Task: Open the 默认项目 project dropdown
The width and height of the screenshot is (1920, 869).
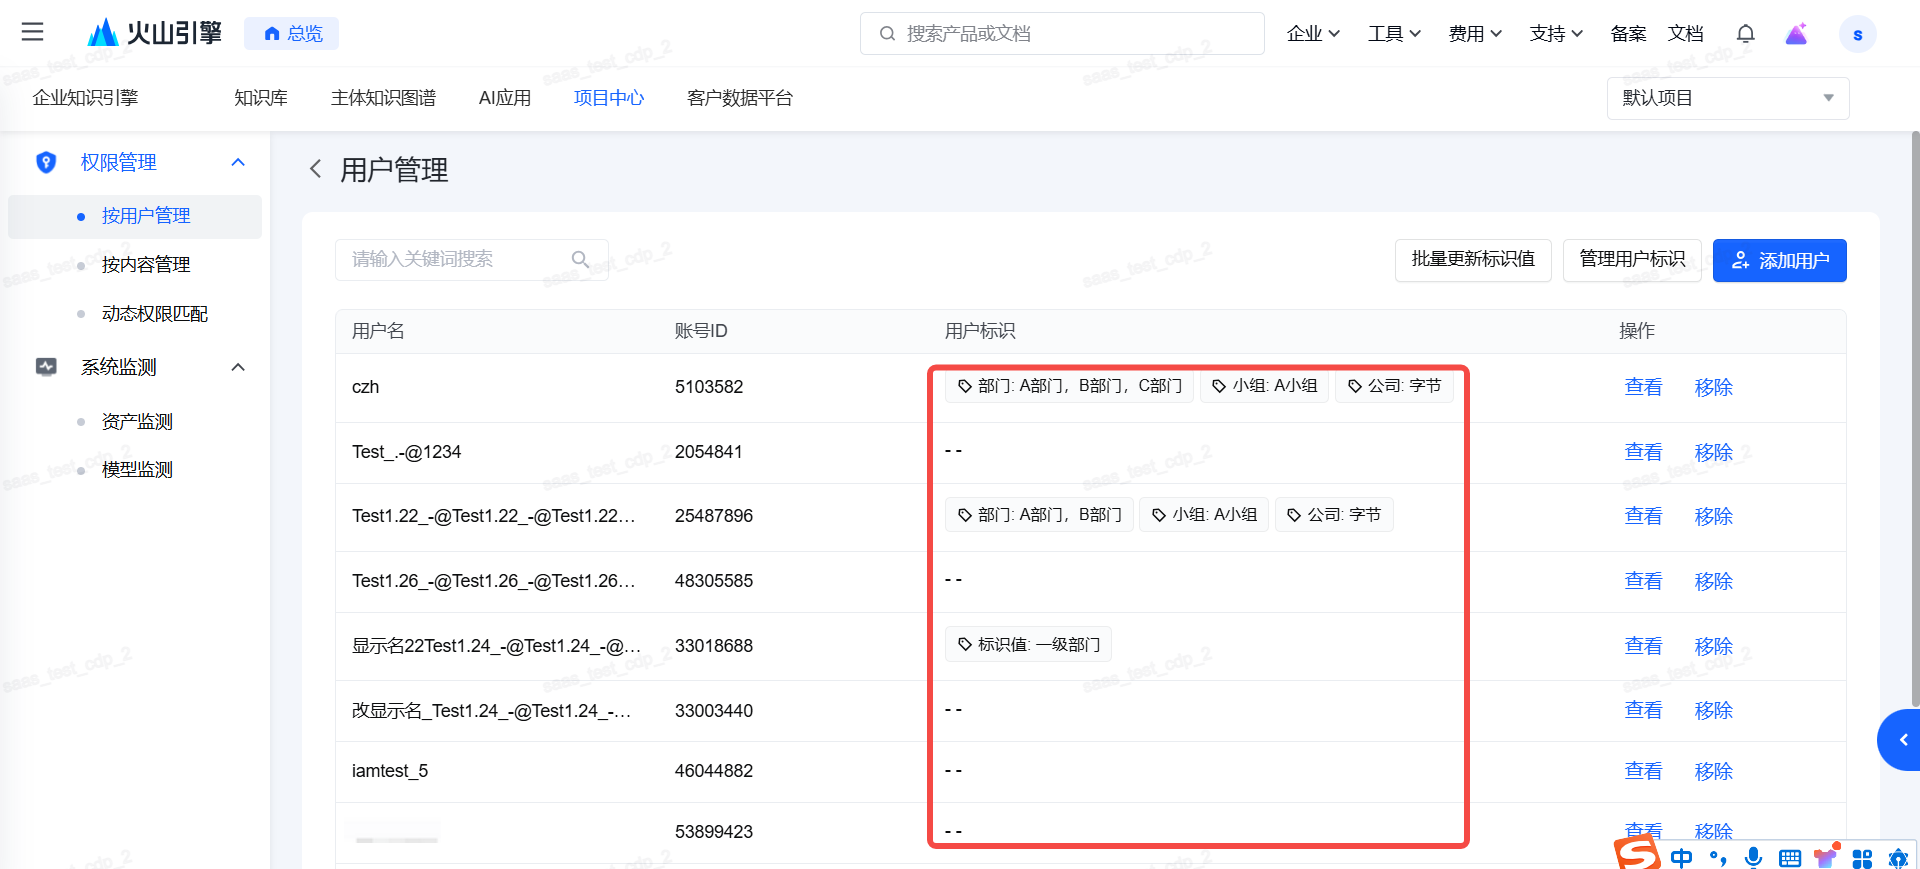Action: [x=1727, y=98]
